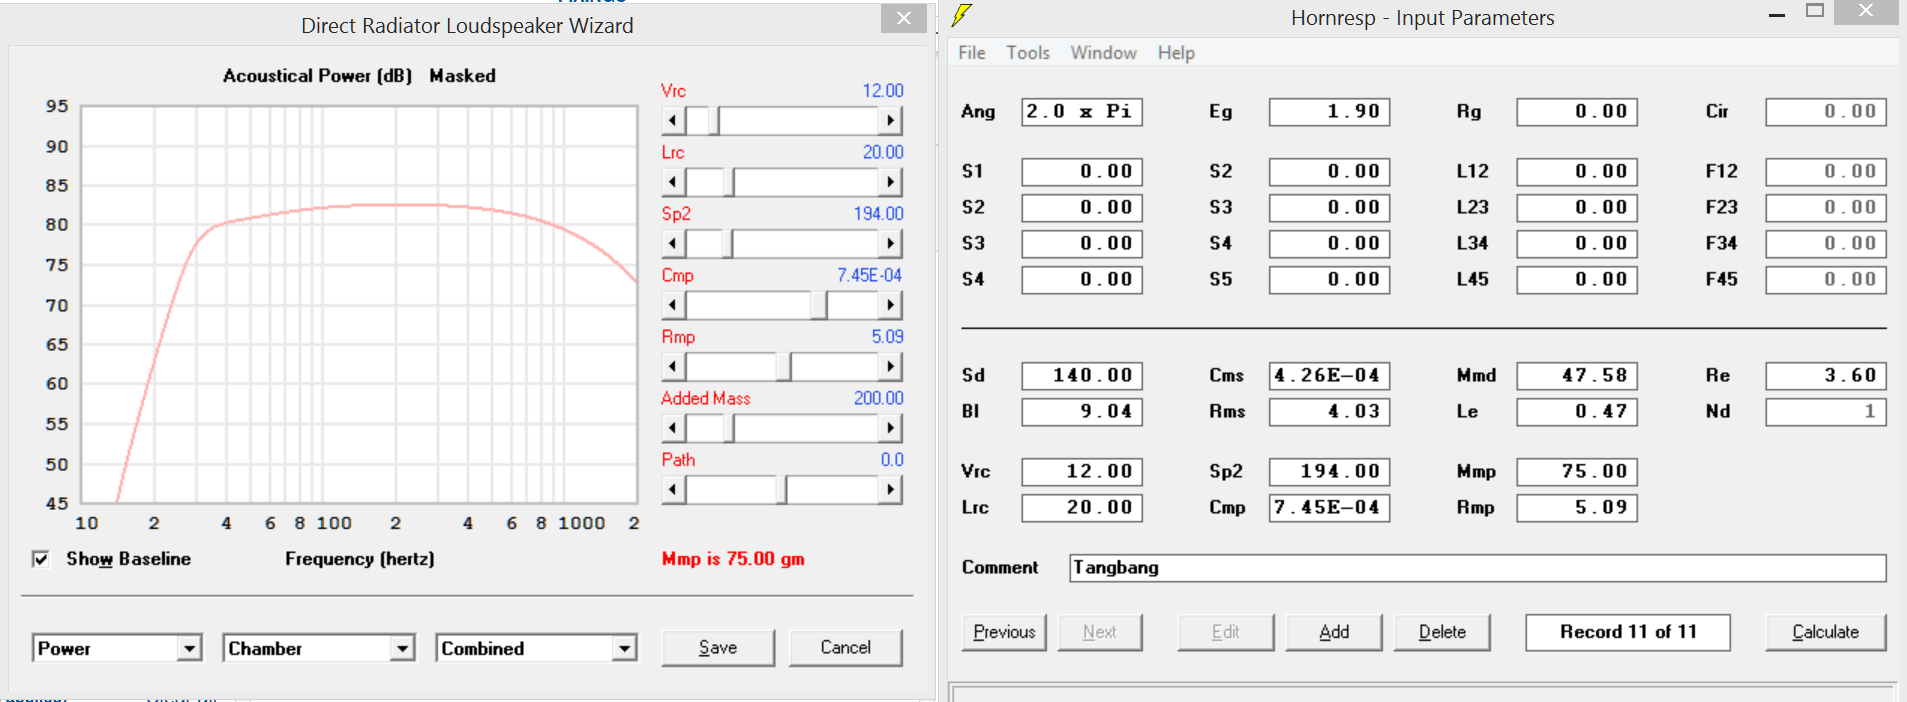Click the Sp2 slider left arrow
Image resolution: width=1907 pixels, height=702 pixels.
click(672, 244)
